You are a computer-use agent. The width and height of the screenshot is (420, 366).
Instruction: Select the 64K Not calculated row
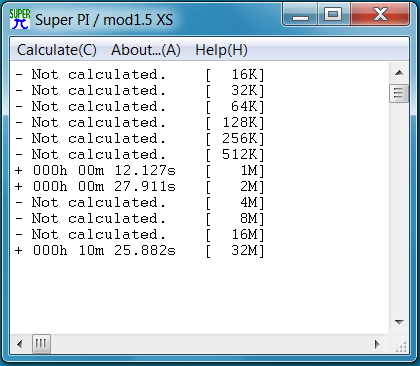(x=140, y=107)
